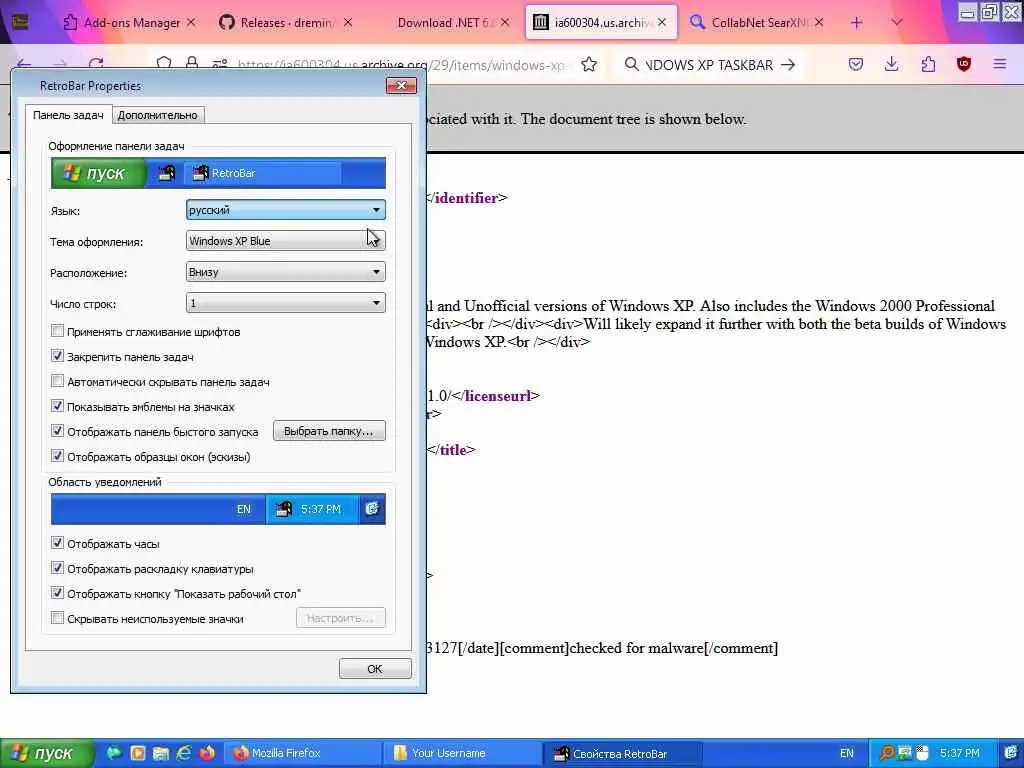The height and width of the screenshot is (768, 1024).
Task: Click the Выбрать папку button
Action: [329, 431]
